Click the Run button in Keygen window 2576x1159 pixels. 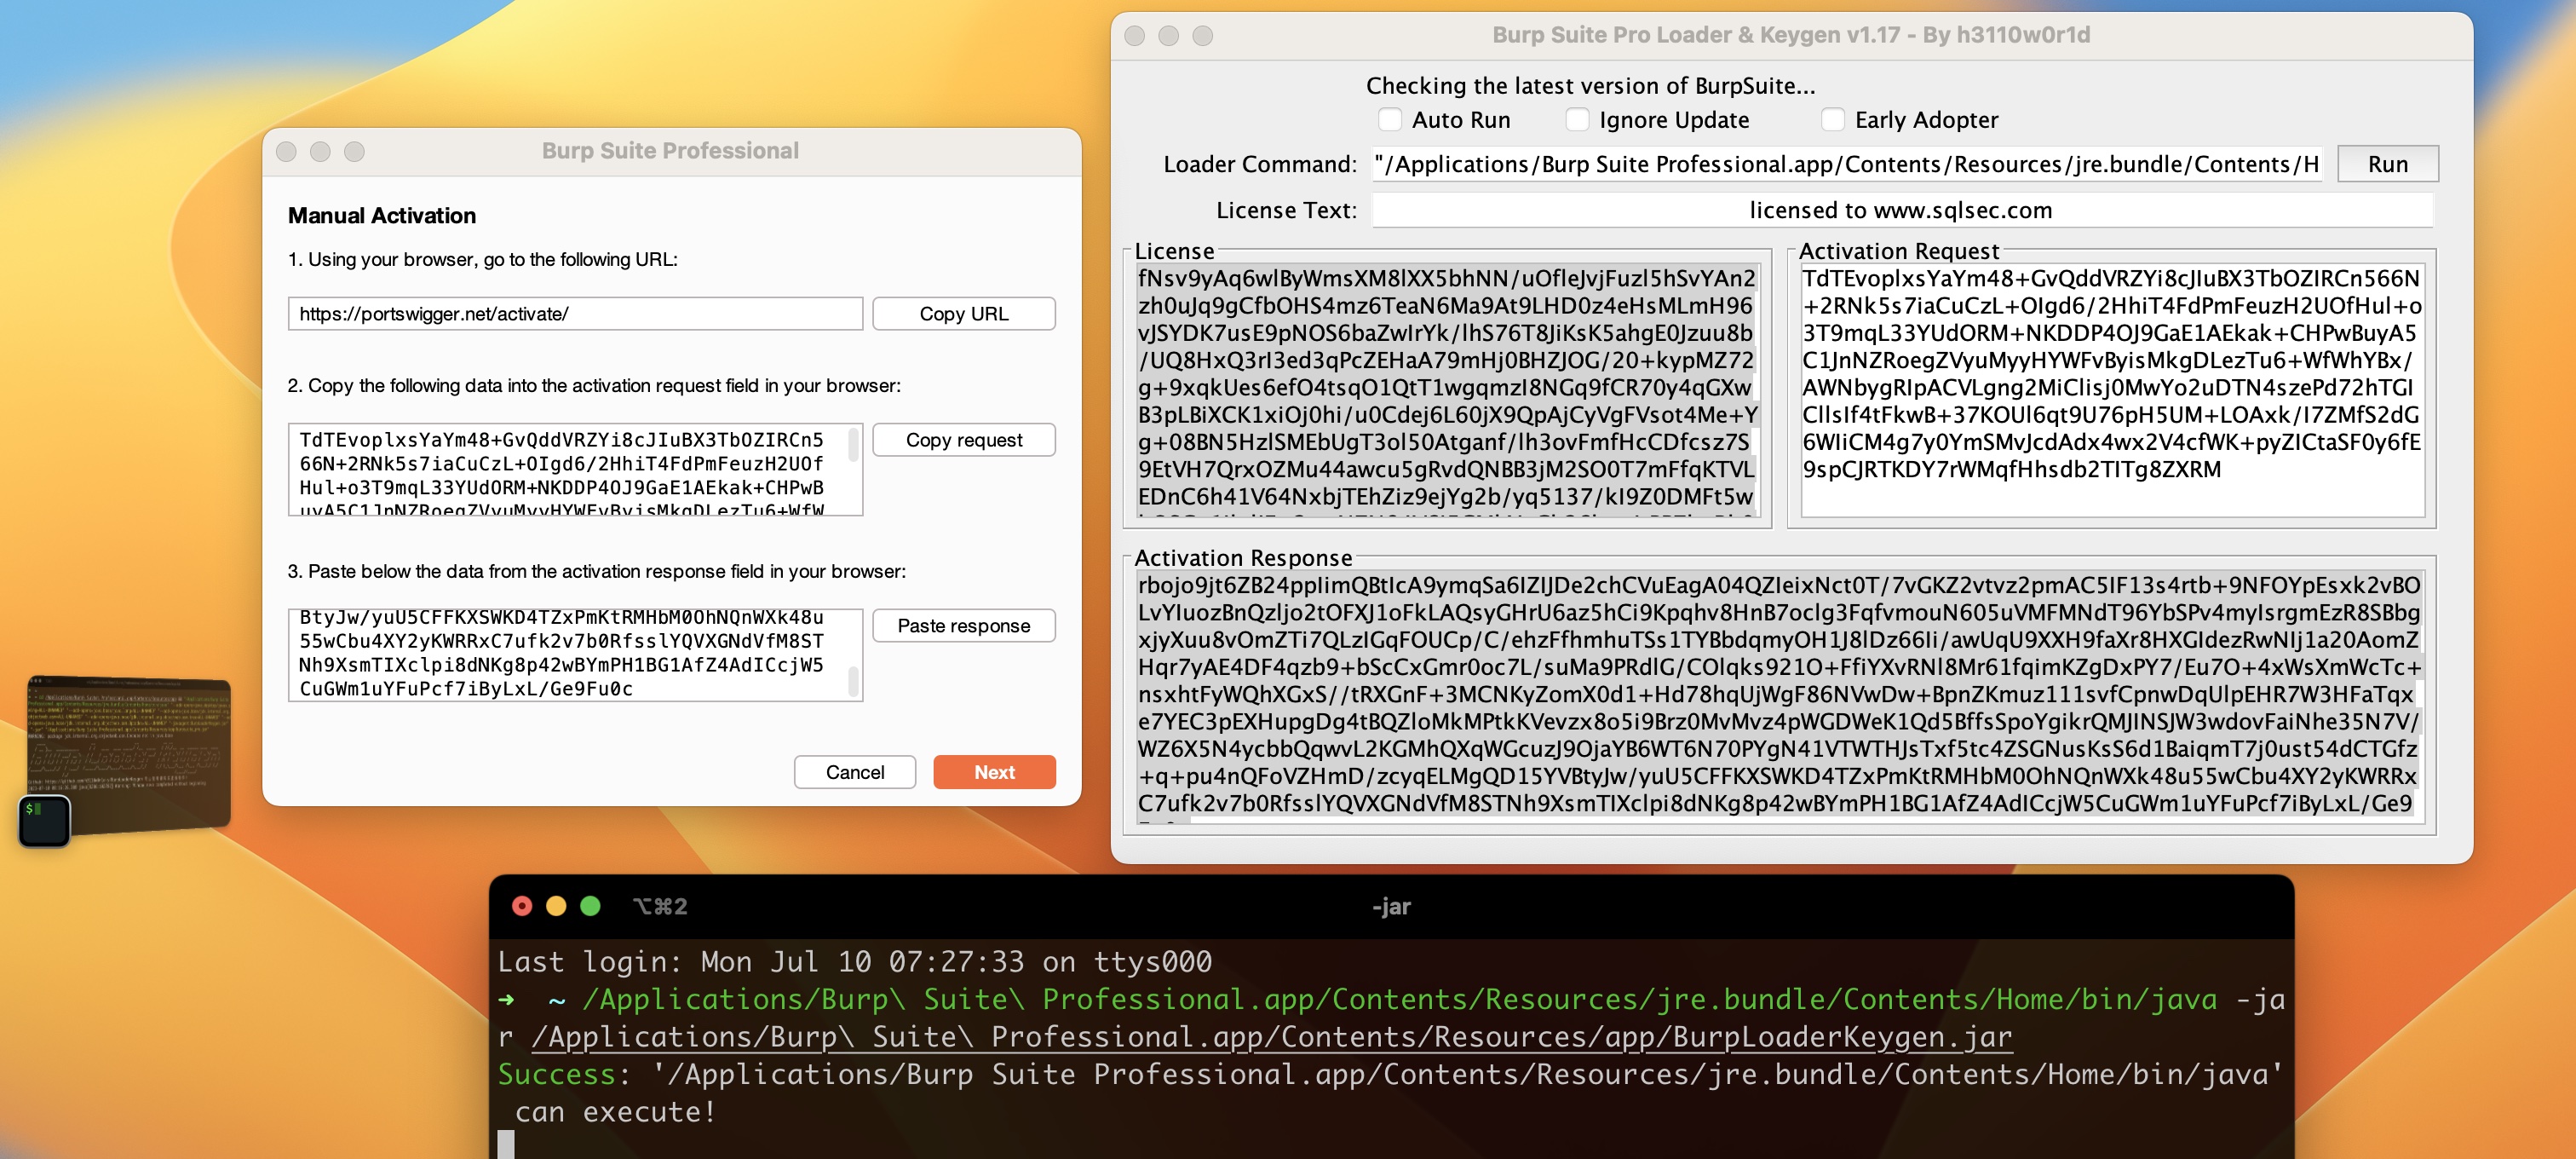[2387, 164]
